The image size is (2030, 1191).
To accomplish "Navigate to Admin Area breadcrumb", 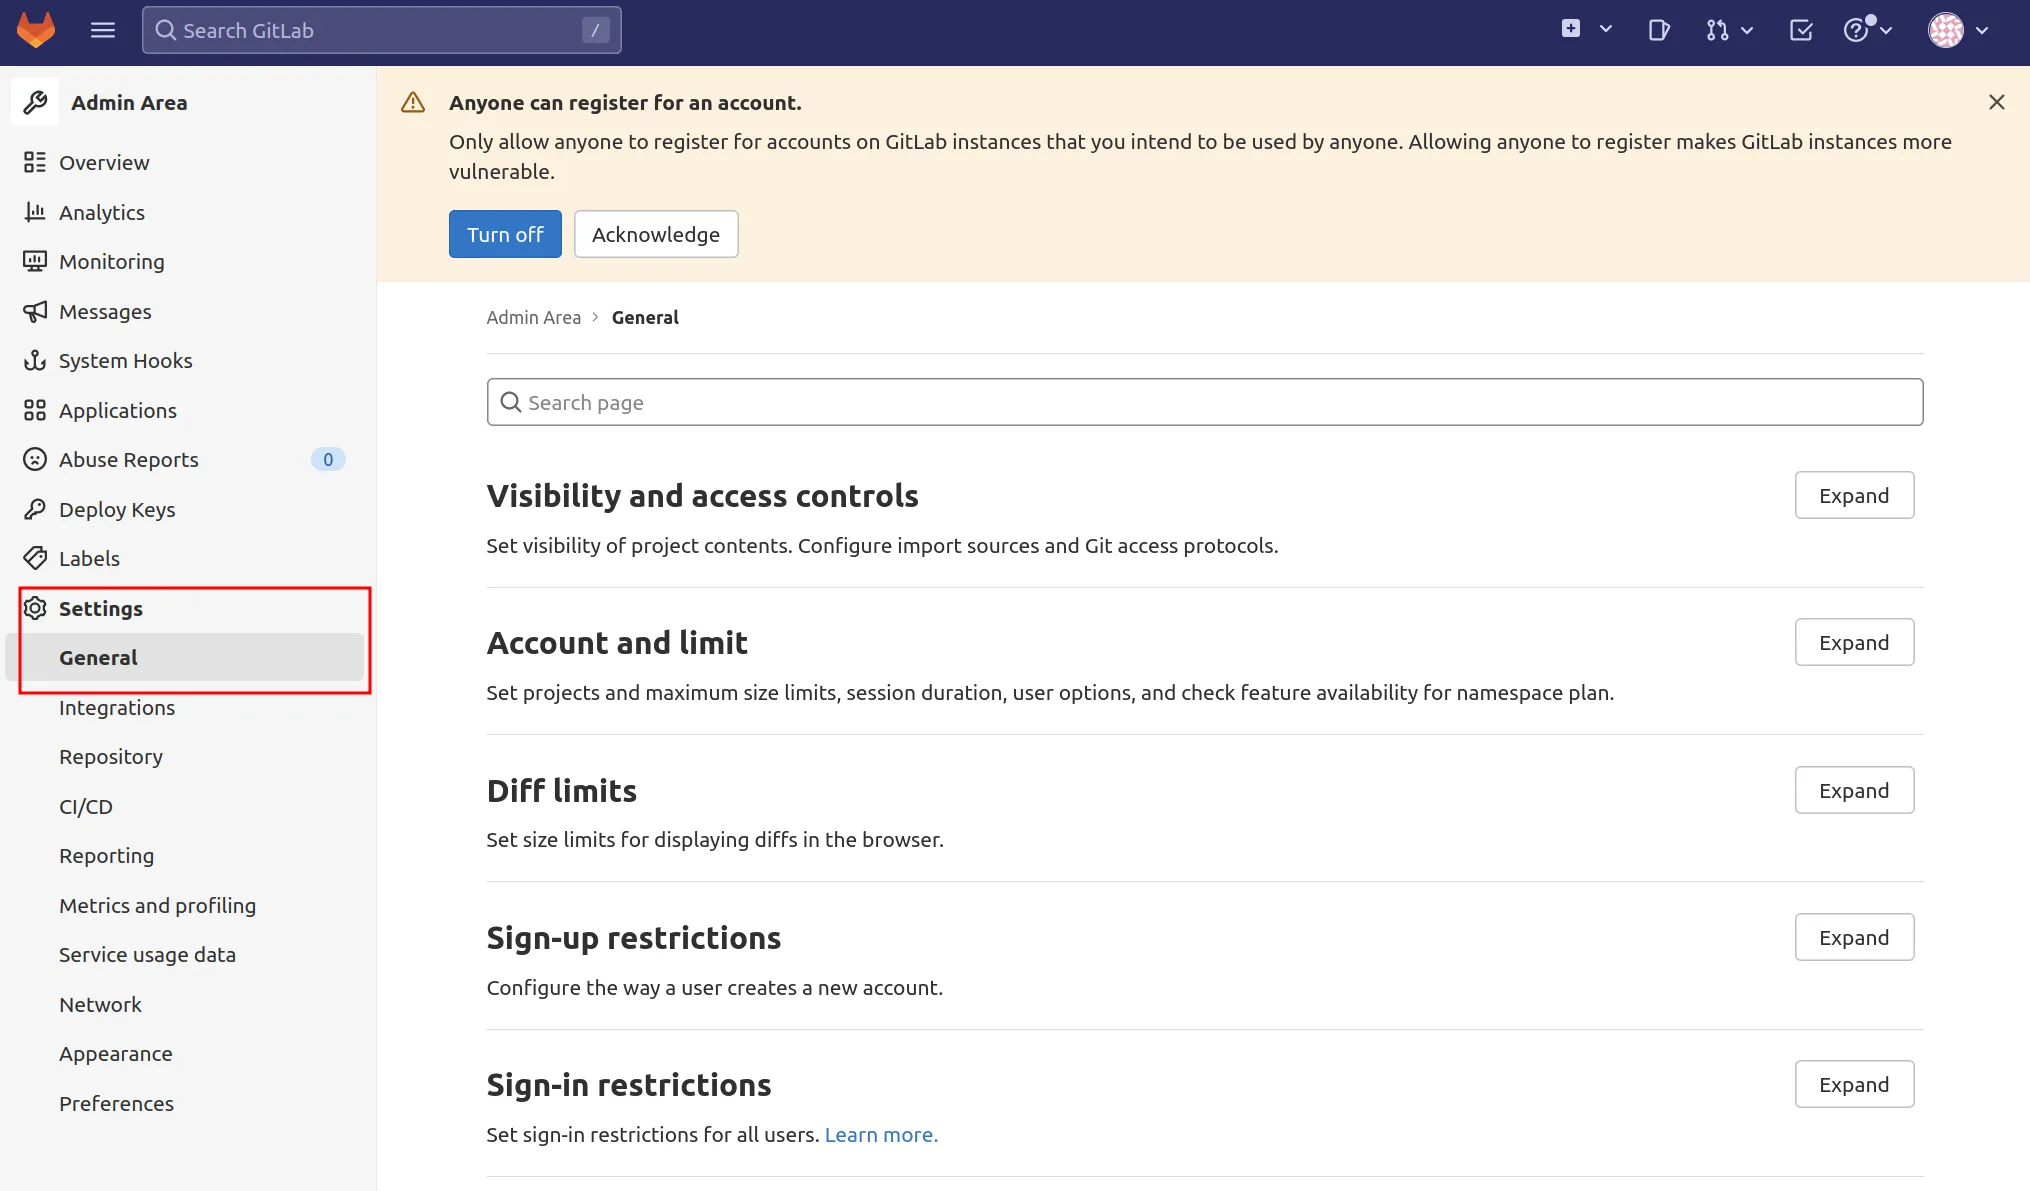I will coord(533,317).
